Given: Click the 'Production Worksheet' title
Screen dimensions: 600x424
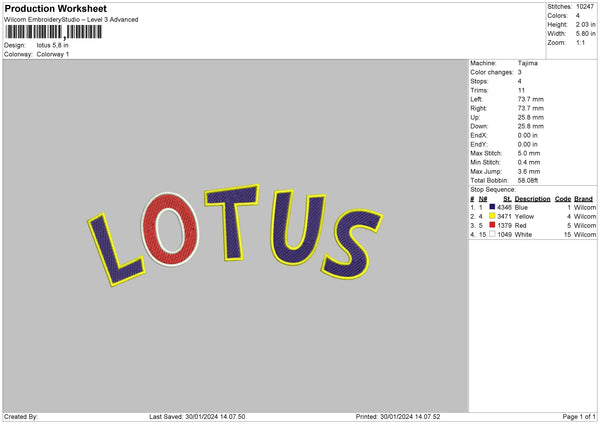Looking at the screenshot, I should (55, 8).
